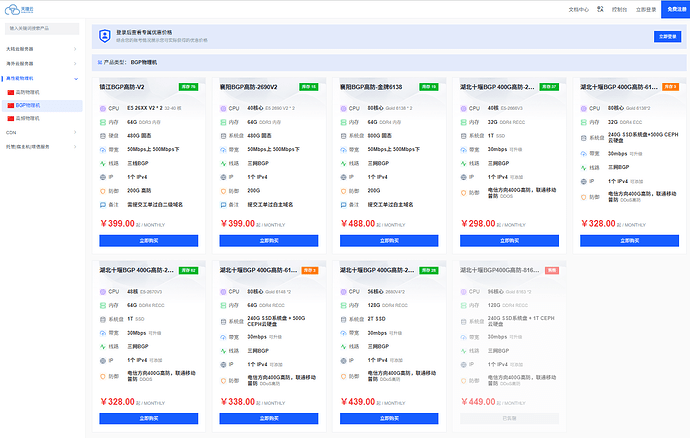
Task: Click defense shield icon in 镇江BGP高防-V2 card
Action: [103, 191]
